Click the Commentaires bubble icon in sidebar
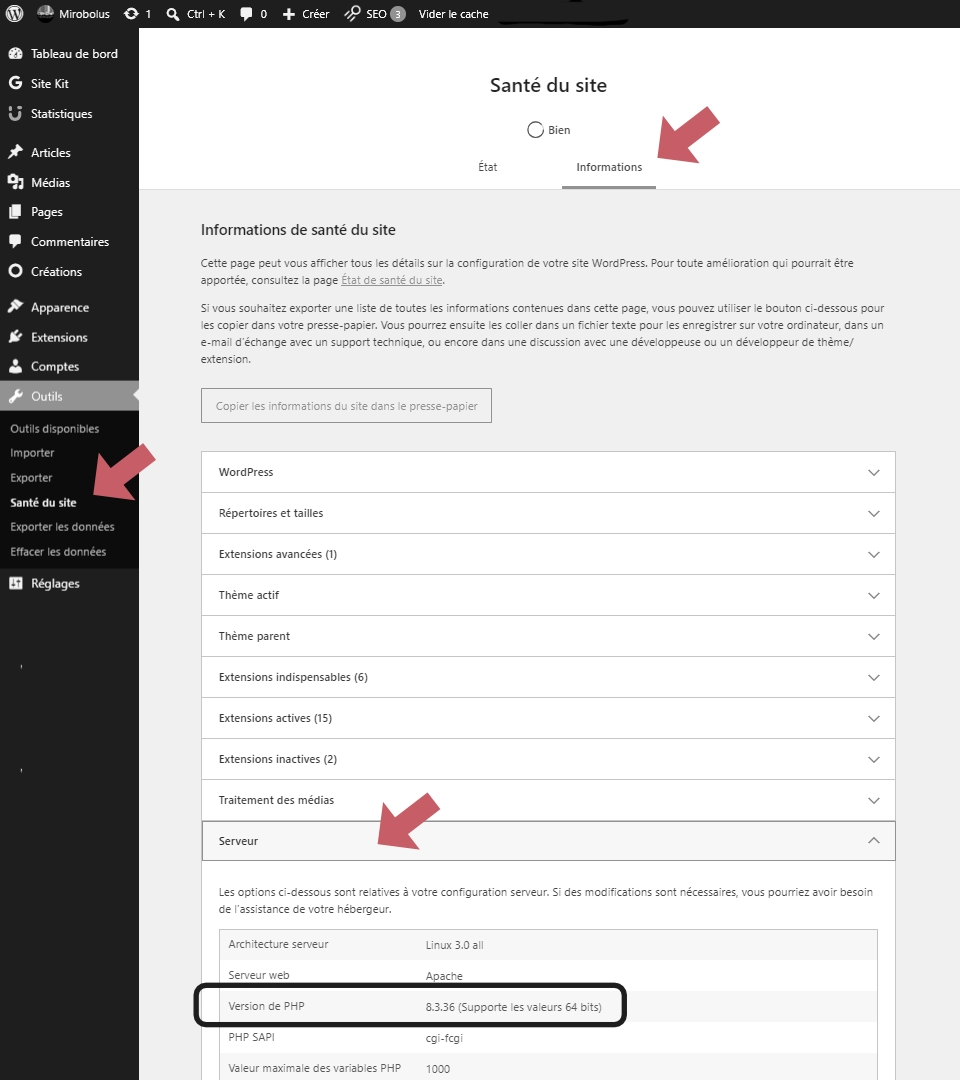960x1080 pixels. (x=15, y=242)
